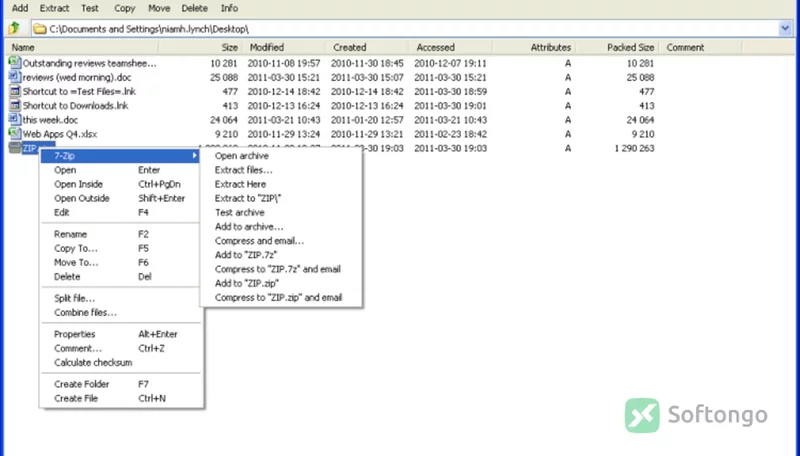Select file 'reviews (wed morning).doc'

(77, 78)
